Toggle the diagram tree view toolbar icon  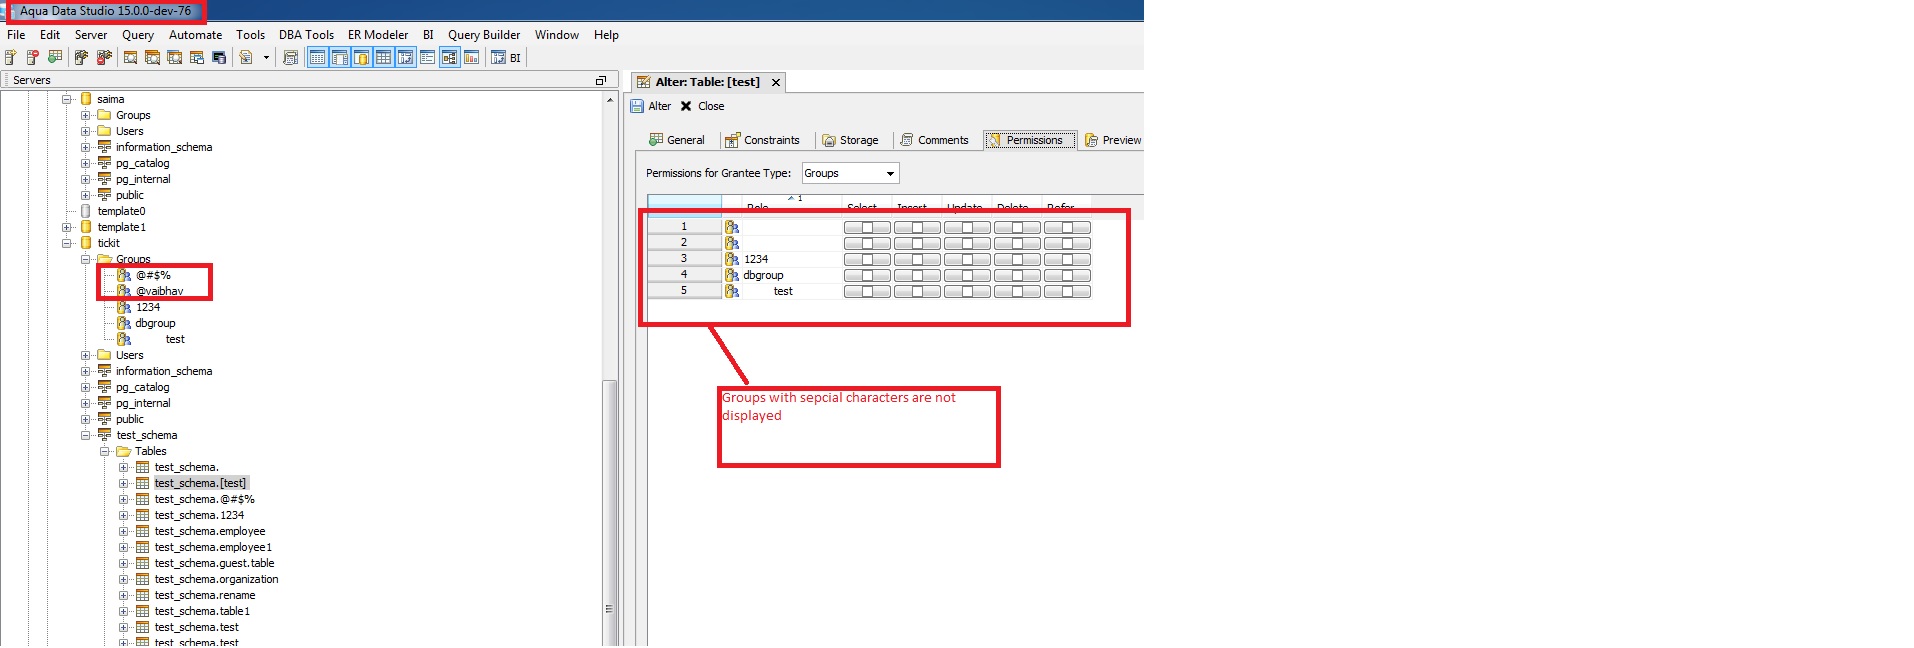pyautogui.click(x=449, y=57)
